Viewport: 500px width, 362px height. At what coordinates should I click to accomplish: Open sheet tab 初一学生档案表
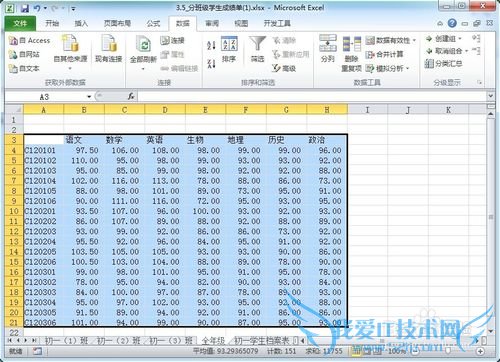[261, 341]
